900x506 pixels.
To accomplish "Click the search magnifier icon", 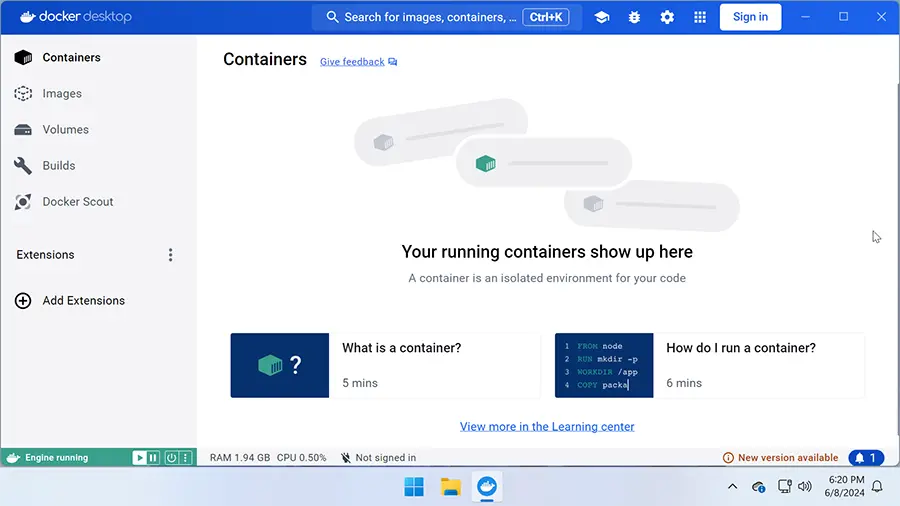I will [x=332, y=17].
